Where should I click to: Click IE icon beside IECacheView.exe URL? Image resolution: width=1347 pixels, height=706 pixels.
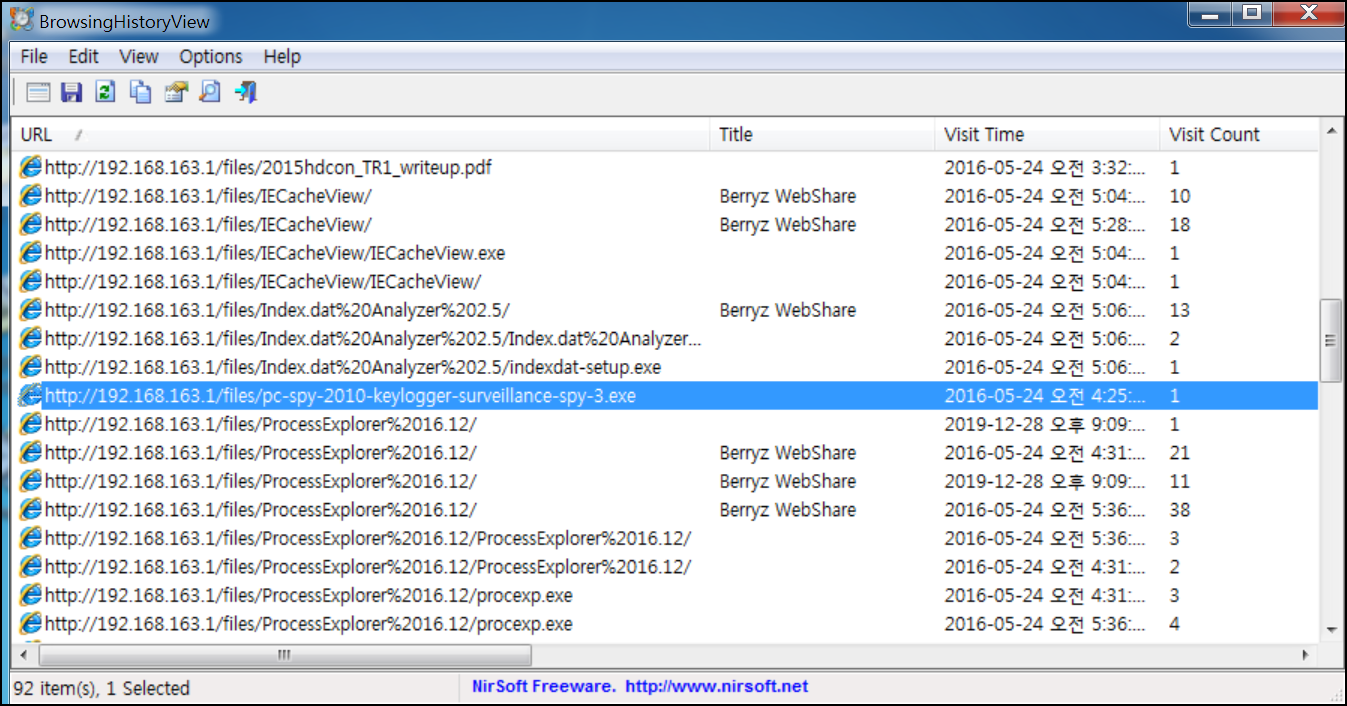click(x=32, y=253)
